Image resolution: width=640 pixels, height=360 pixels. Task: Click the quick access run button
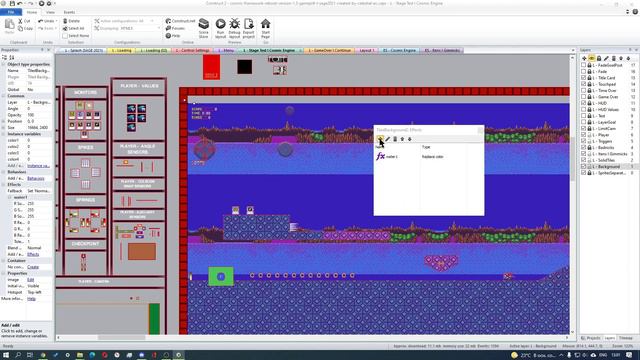click(x=41, y=3)
